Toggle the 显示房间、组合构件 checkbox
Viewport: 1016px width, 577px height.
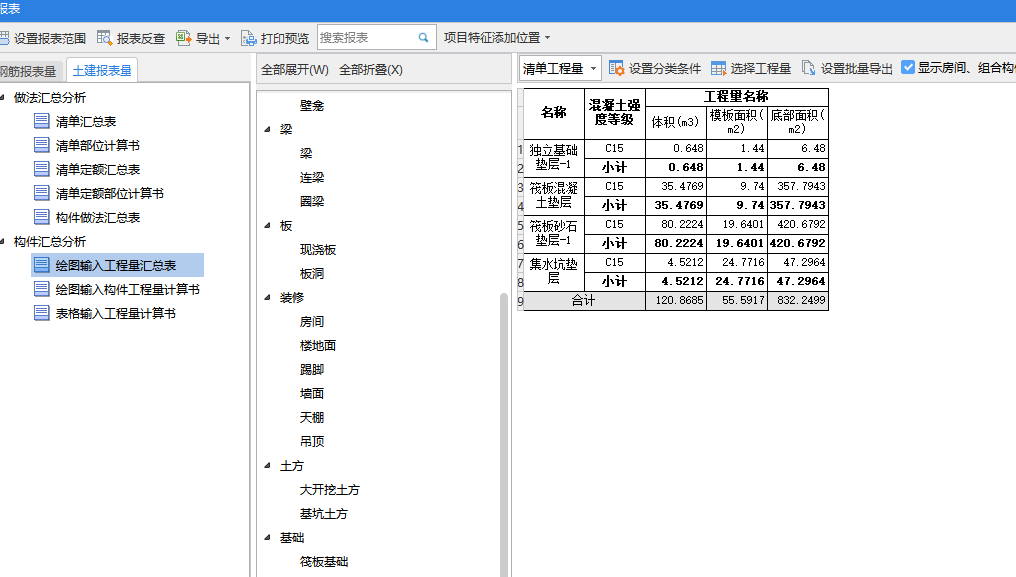pyautogui.click(x=908, y=67)
